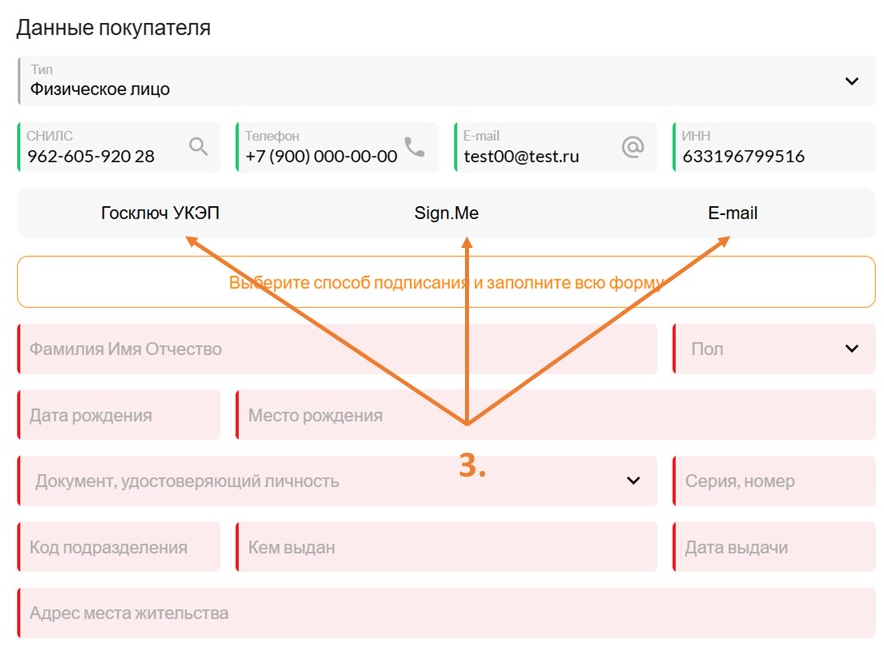Open Документ, удостоверяющий личность dropdown
The image size is (884, 649).
337,480
